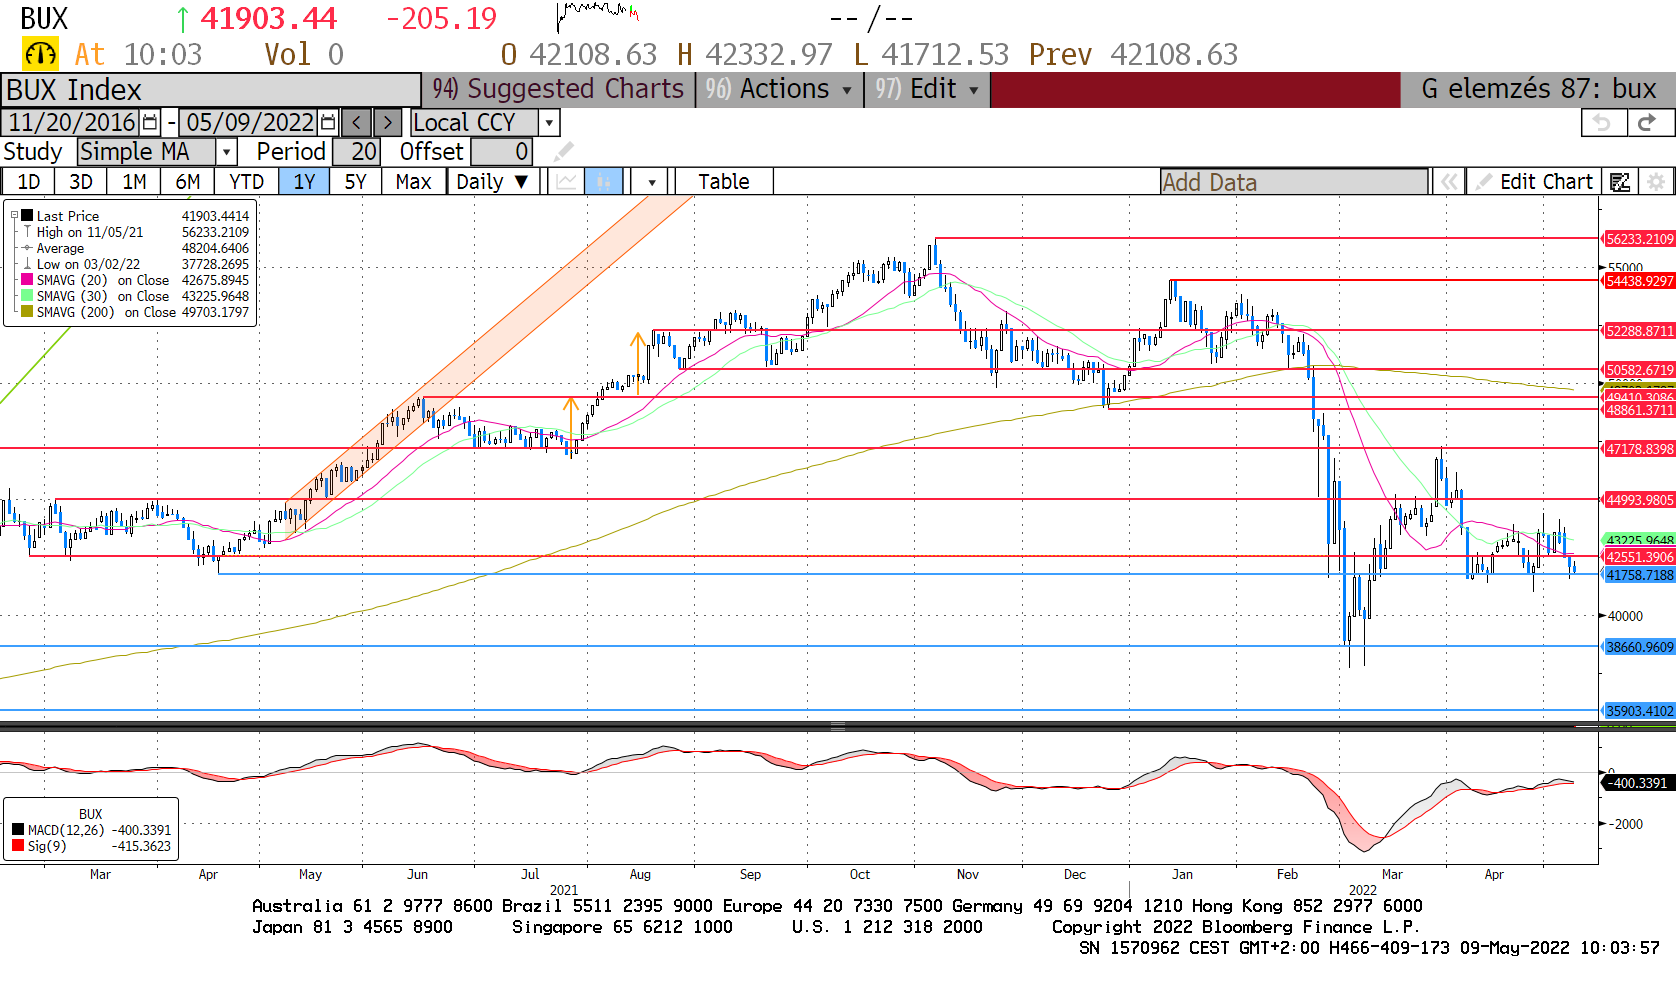Screen dimensions: 1676x991
Task: Click the undo arrow button
Action: click(x=1603, y=123)
